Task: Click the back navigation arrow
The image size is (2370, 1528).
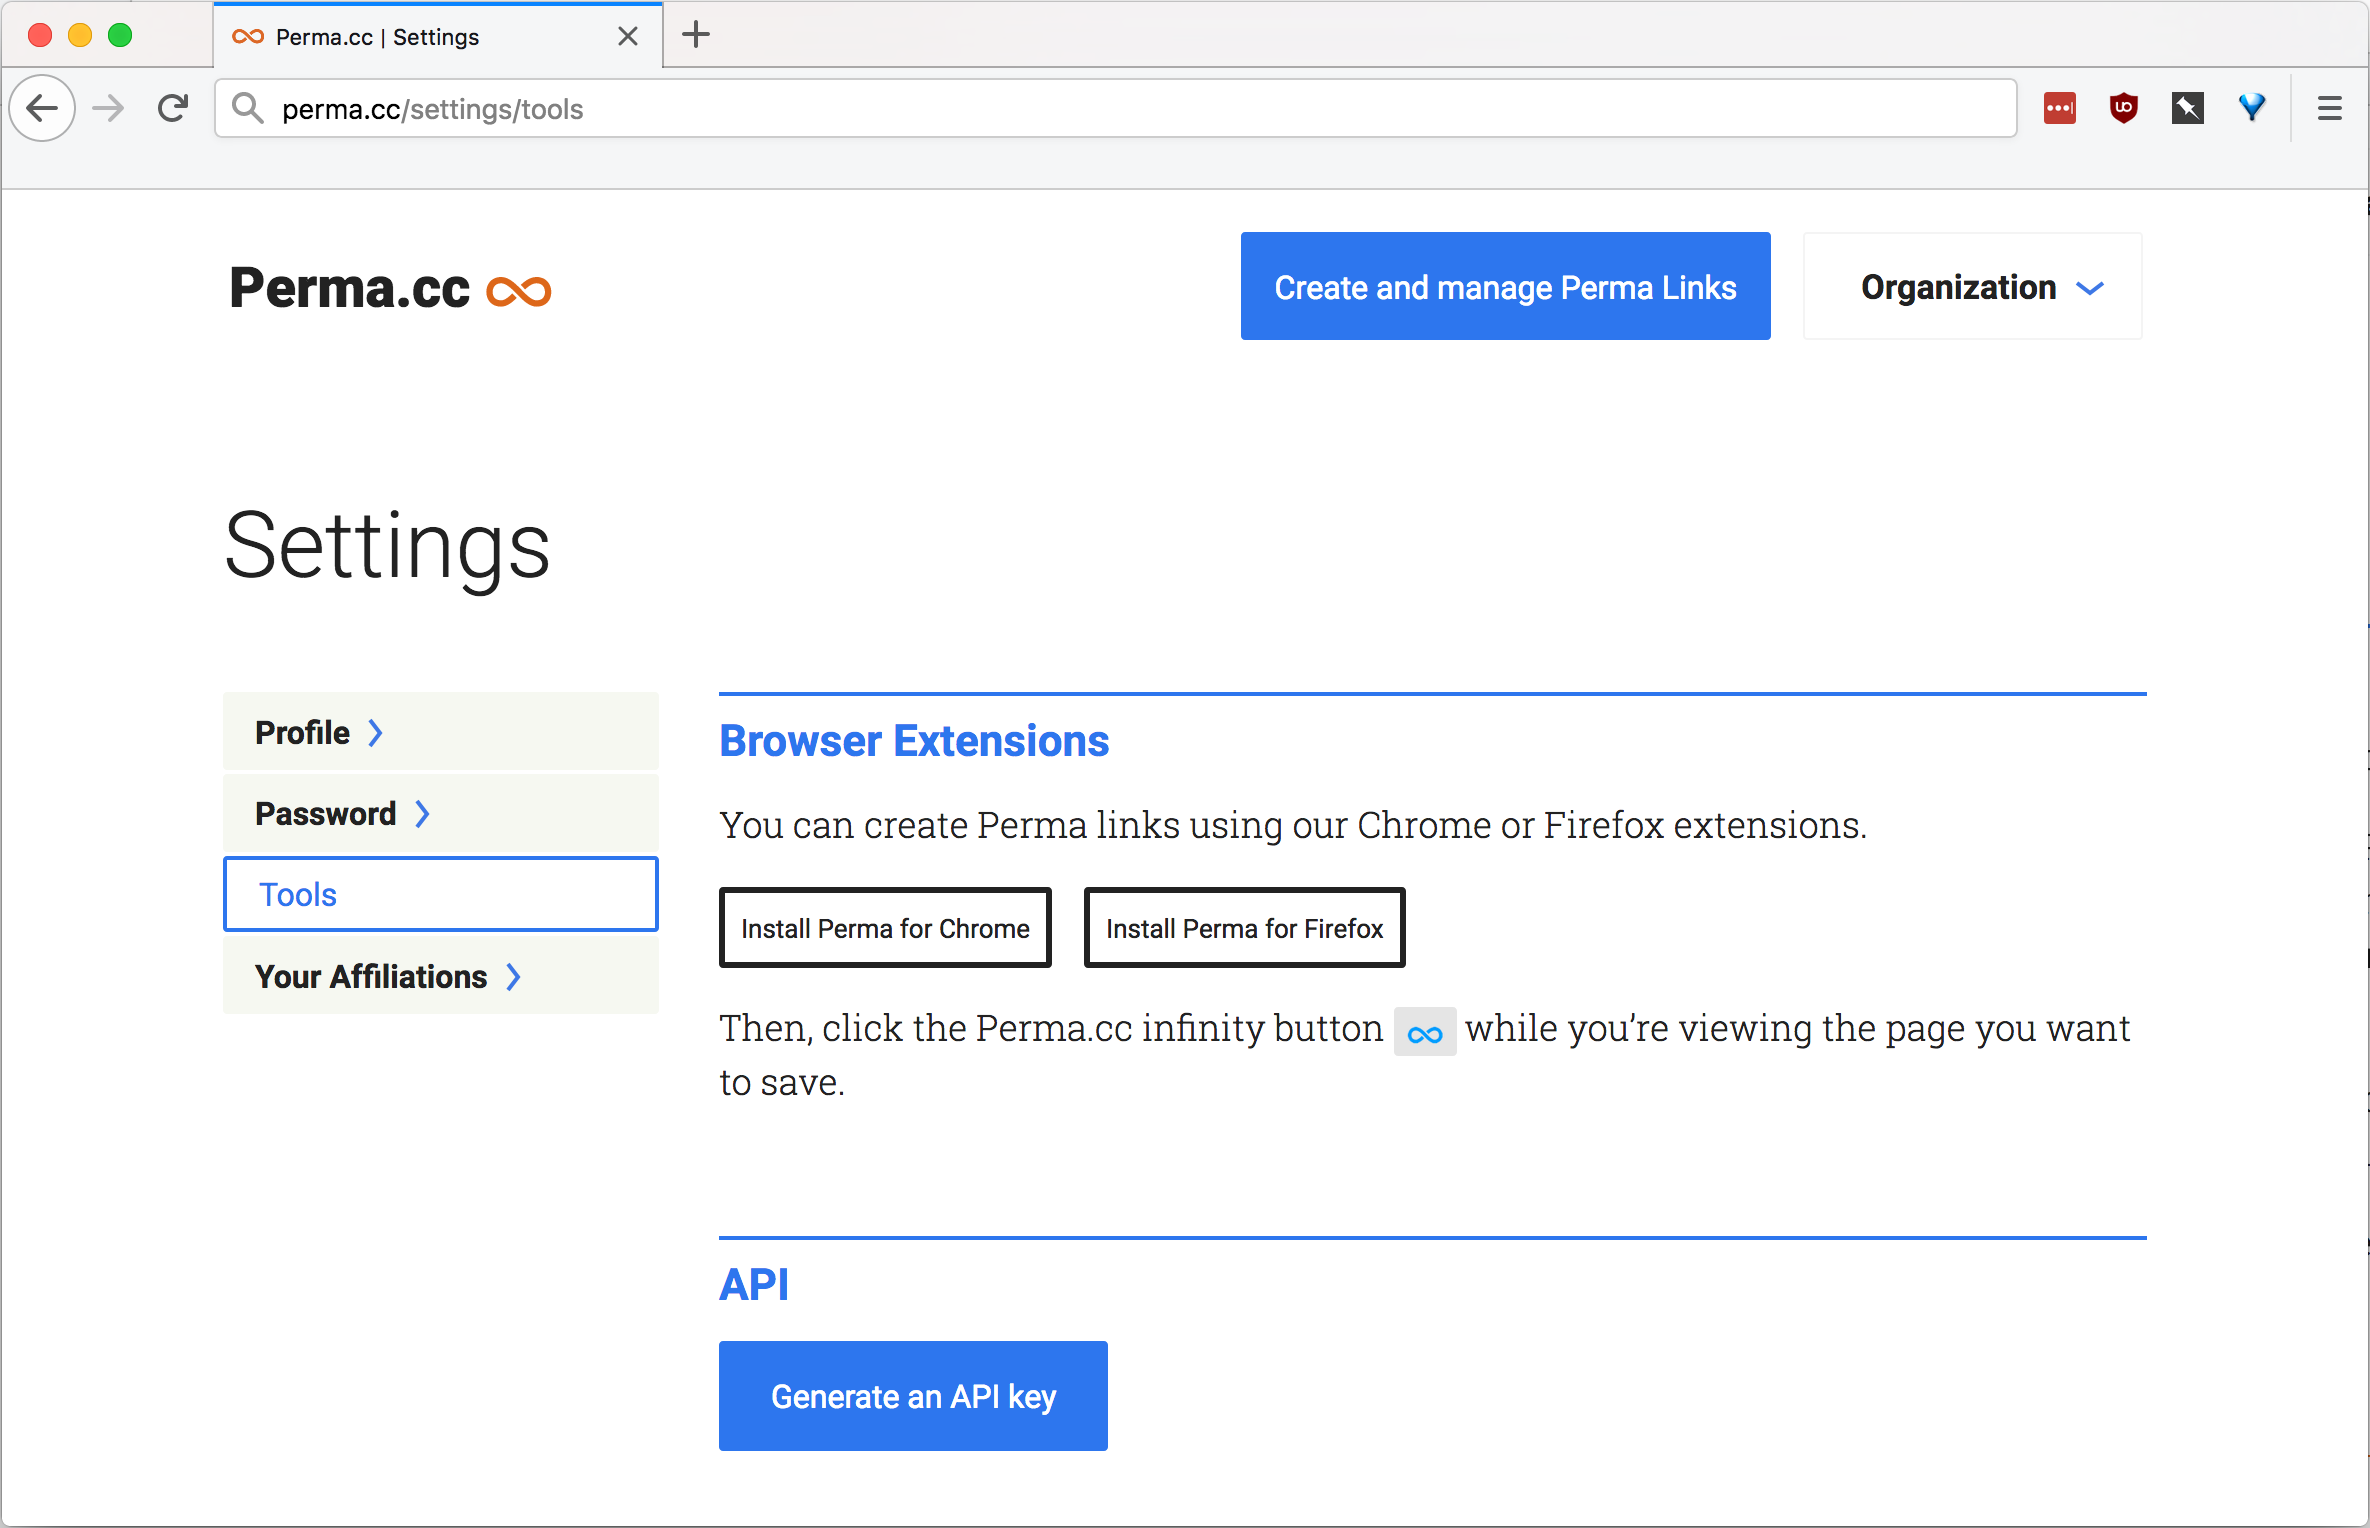Action: point(43,109)
